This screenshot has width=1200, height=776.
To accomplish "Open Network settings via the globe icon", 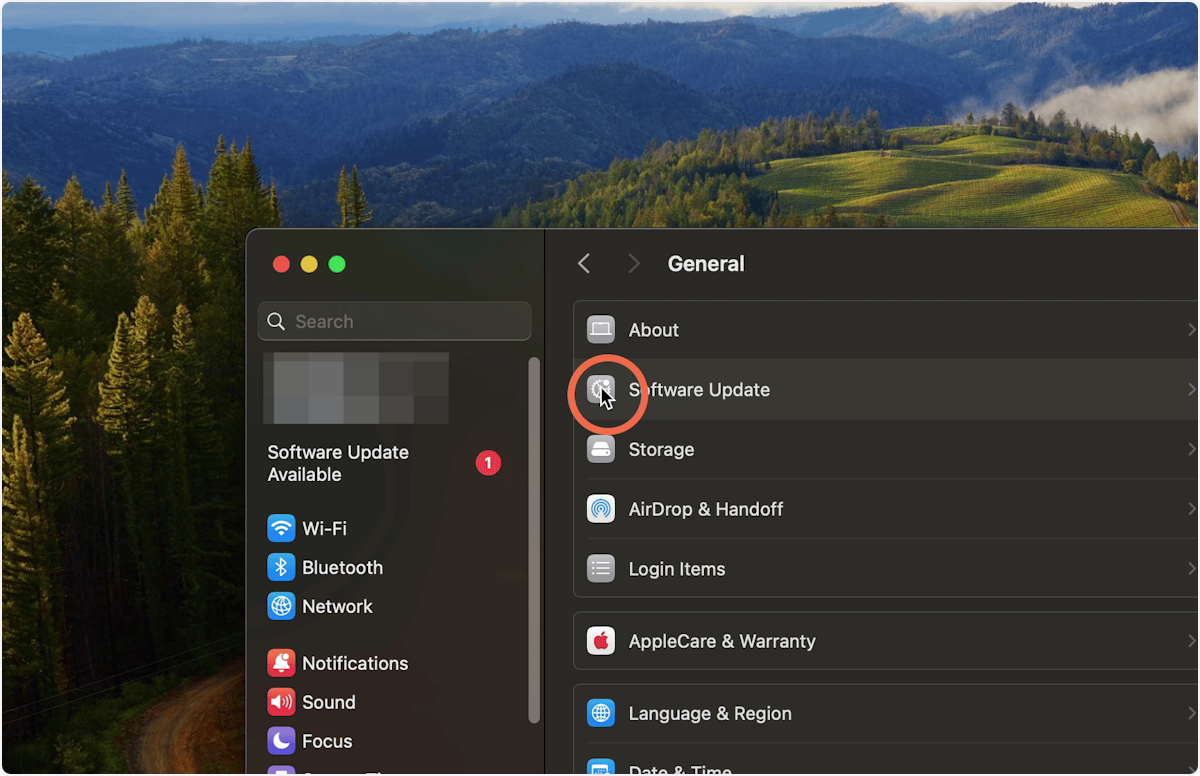I will (281, 606).
